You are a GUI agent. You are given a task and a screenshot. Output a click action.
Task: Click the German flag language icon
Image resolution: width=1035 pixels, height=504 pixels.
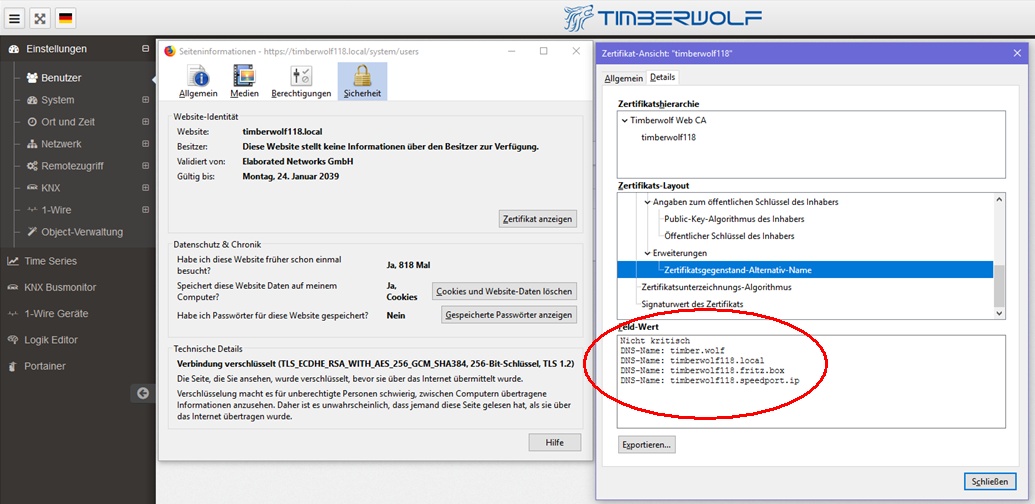click(x=65, y=18)
